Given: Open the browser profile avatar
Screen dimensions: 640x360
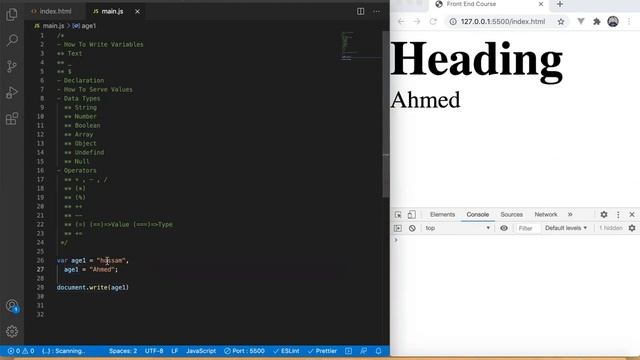Looking at the screenshot, I should [613, 22].
